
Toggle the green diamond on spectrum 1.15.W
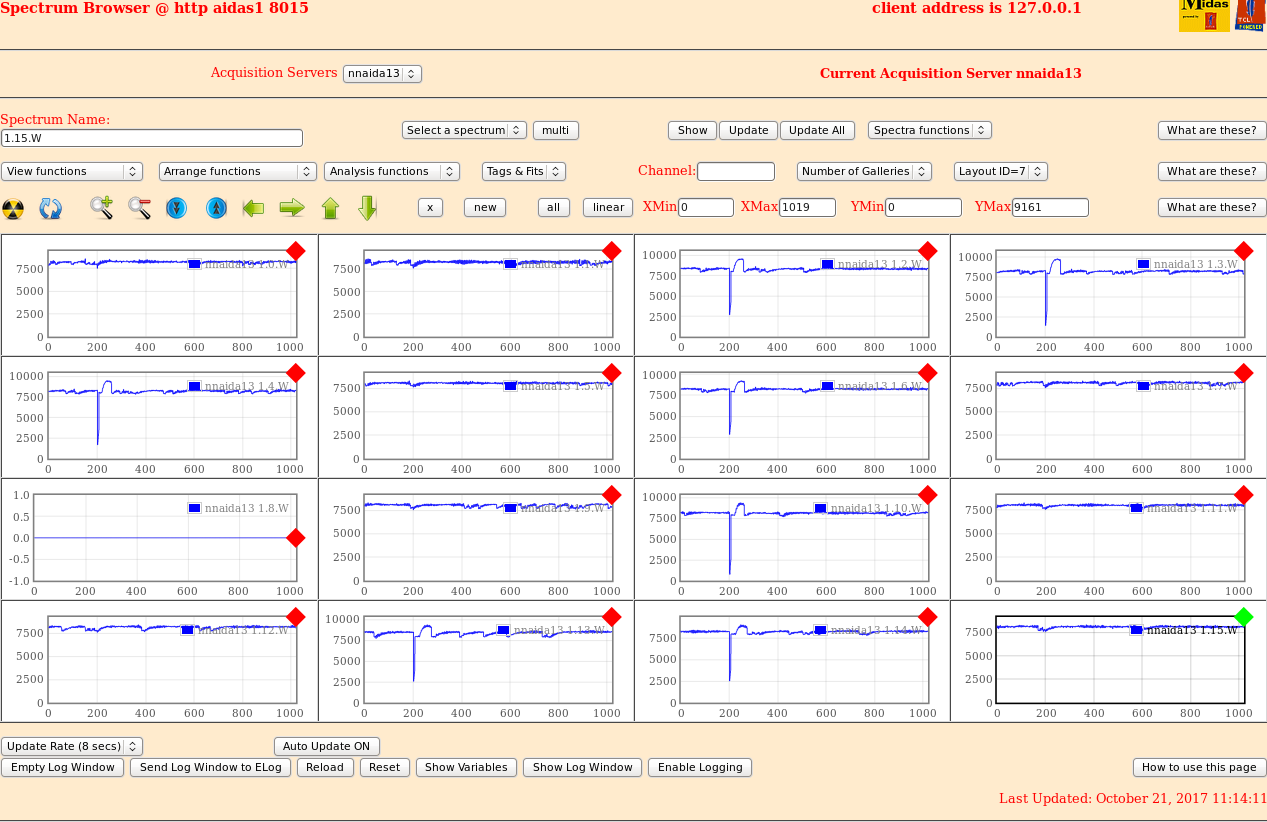point(1244,616)
